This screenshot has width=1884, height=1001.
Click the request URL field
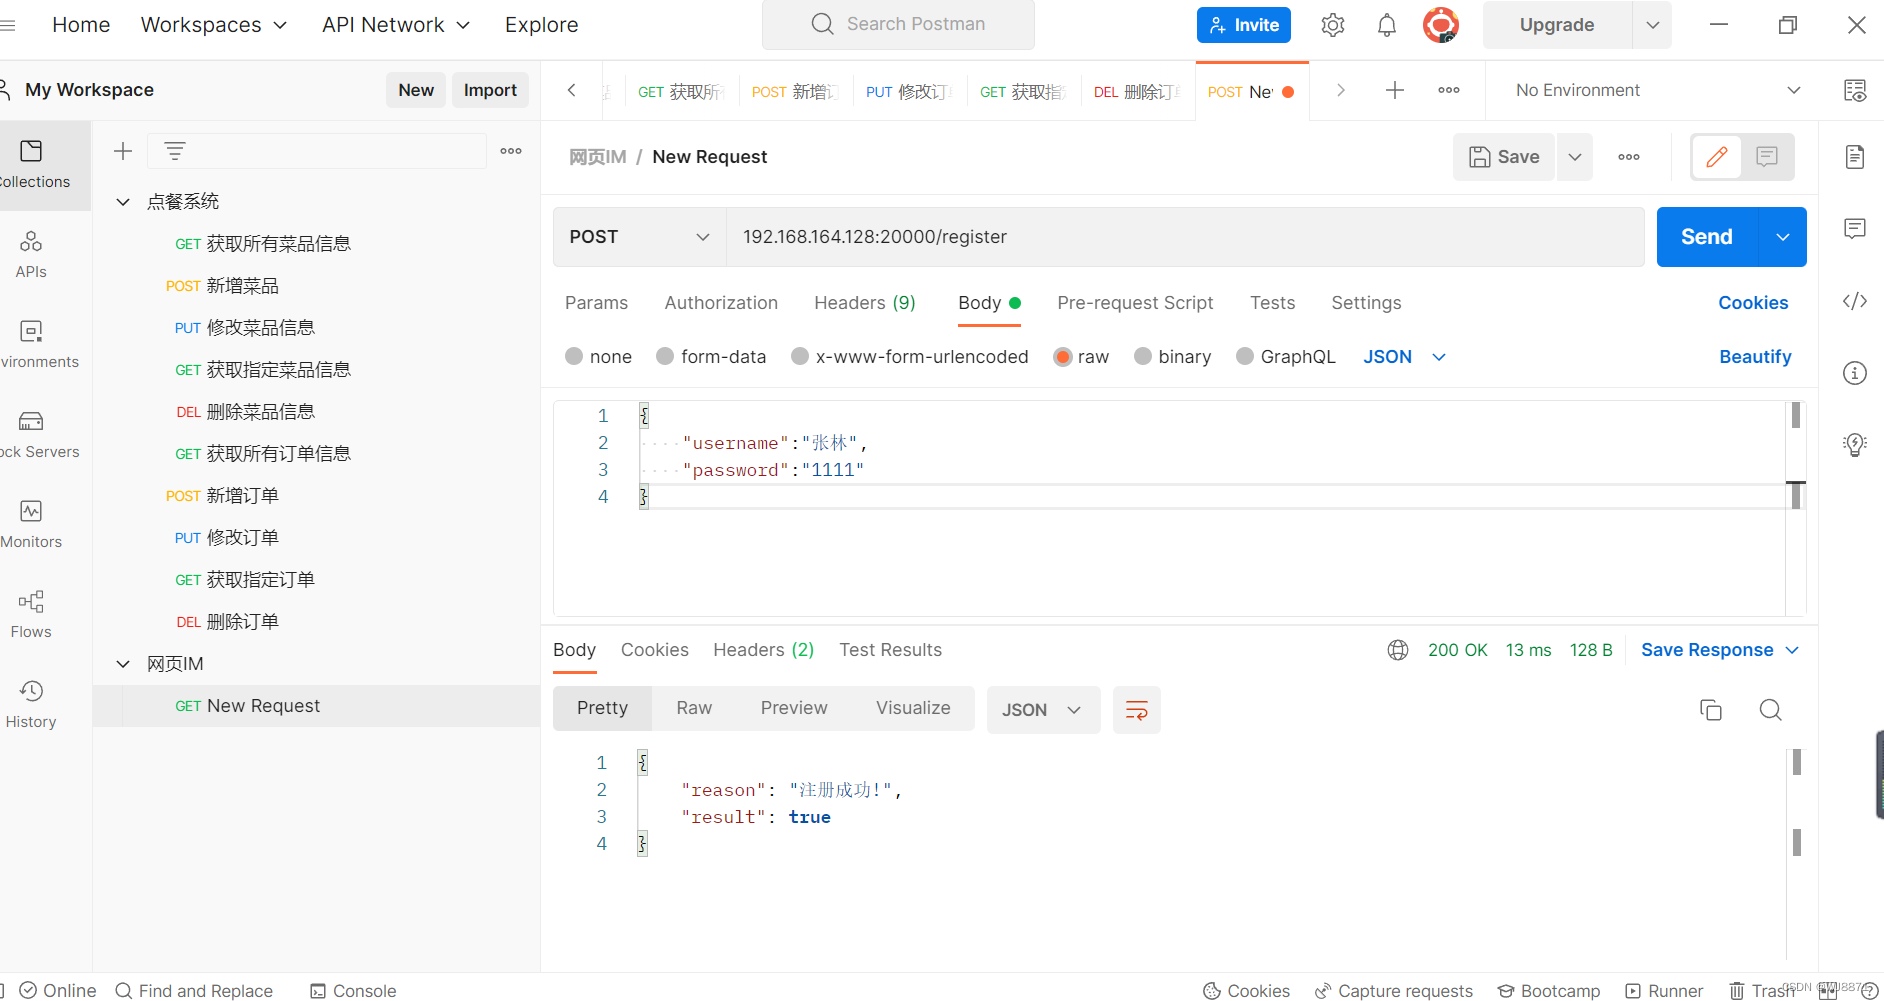point(1185,237)
